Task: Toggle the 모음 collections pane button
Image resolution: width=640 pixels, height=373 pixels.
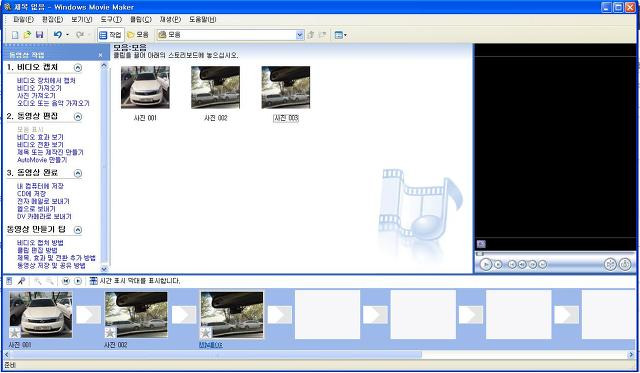Action: [138, 35]
